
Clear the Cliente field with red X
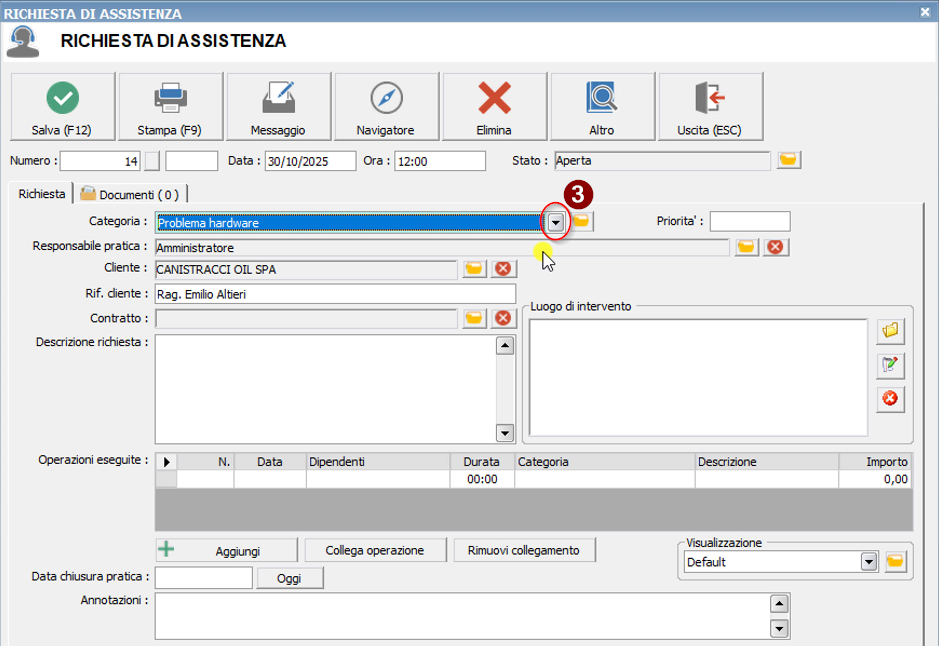[503, 268]
